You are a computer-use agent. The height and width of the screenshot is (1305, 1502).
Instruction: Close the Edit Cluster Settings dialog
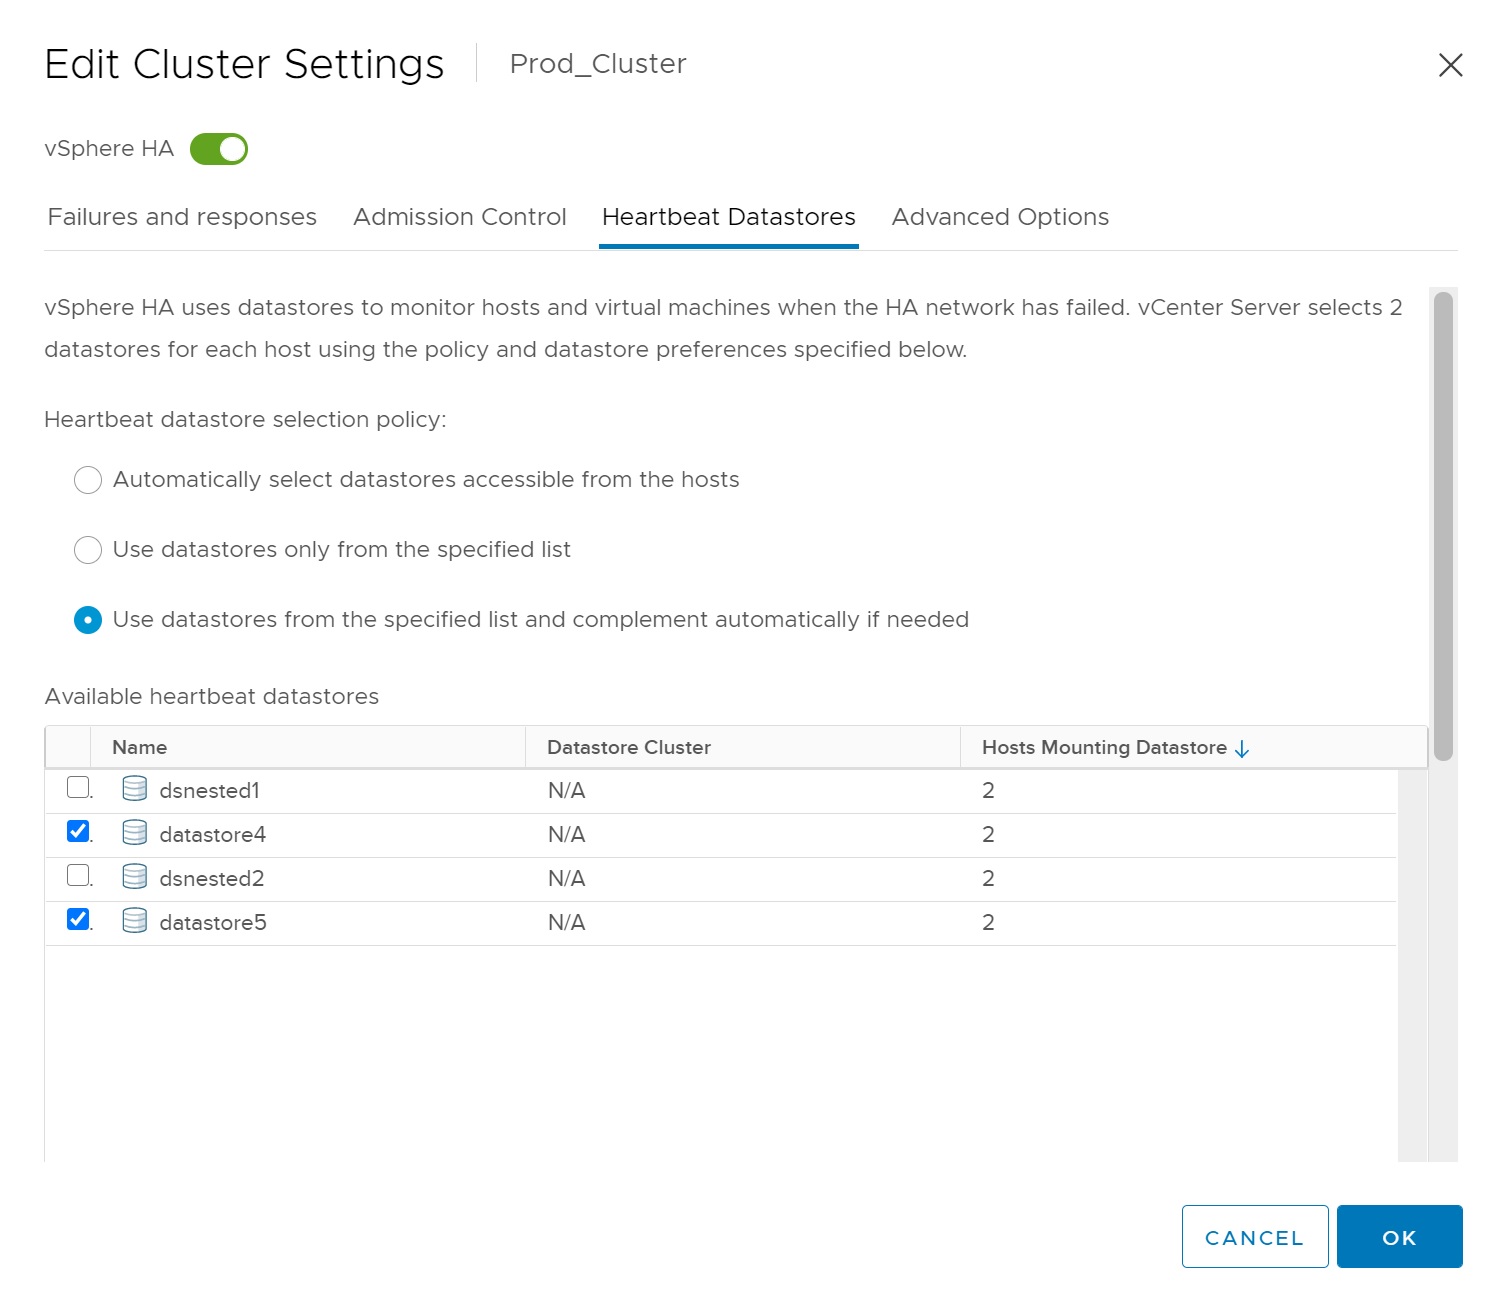[x=1449, y=65]
